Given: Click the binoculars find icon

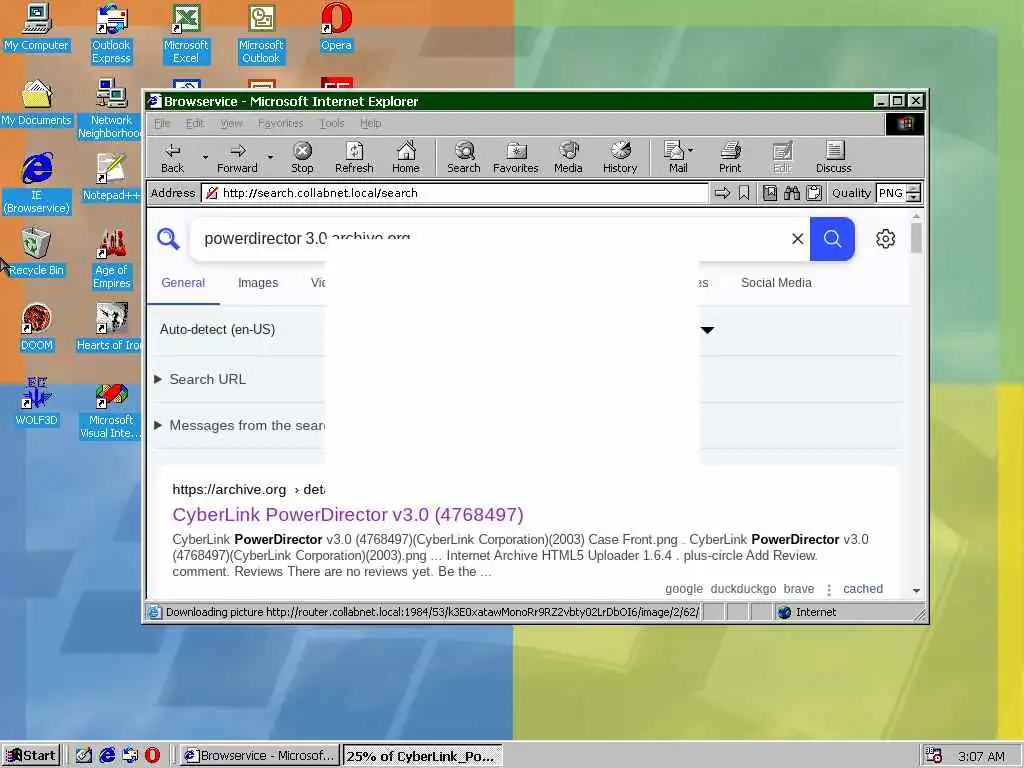Looking at the screenshot, I should (792, 193).
